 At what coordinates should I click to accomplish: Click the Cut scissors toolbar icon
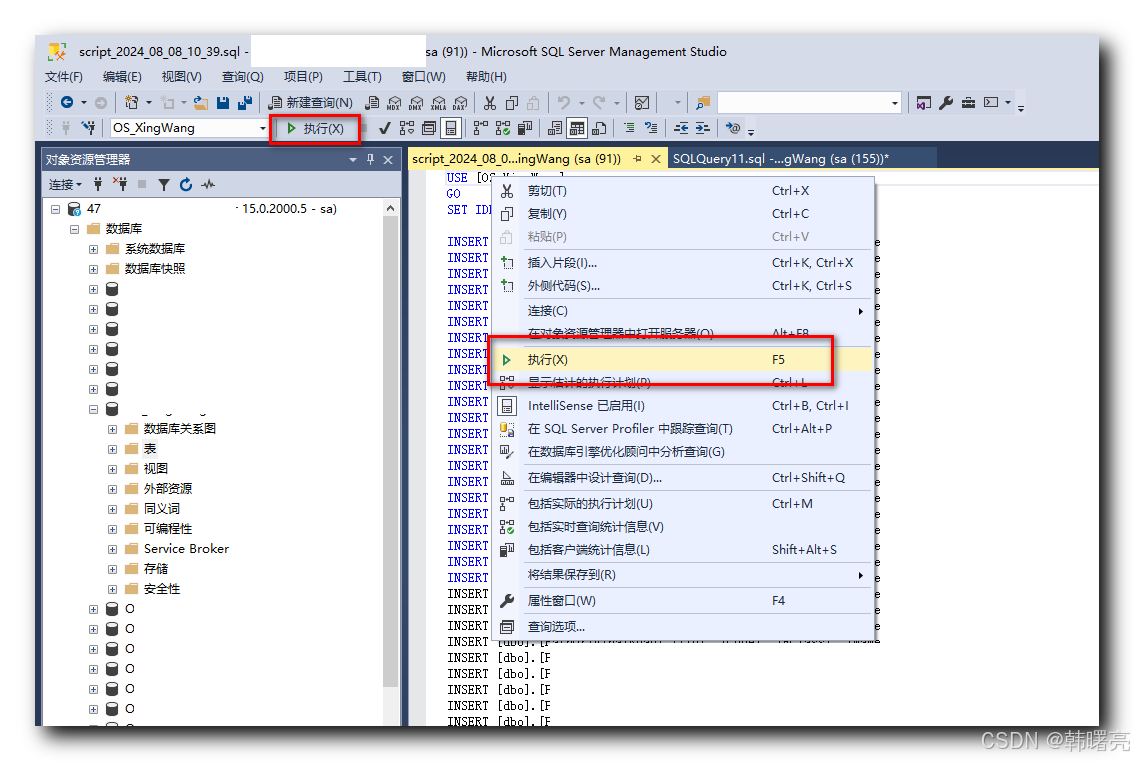click(x=490, y=103)
